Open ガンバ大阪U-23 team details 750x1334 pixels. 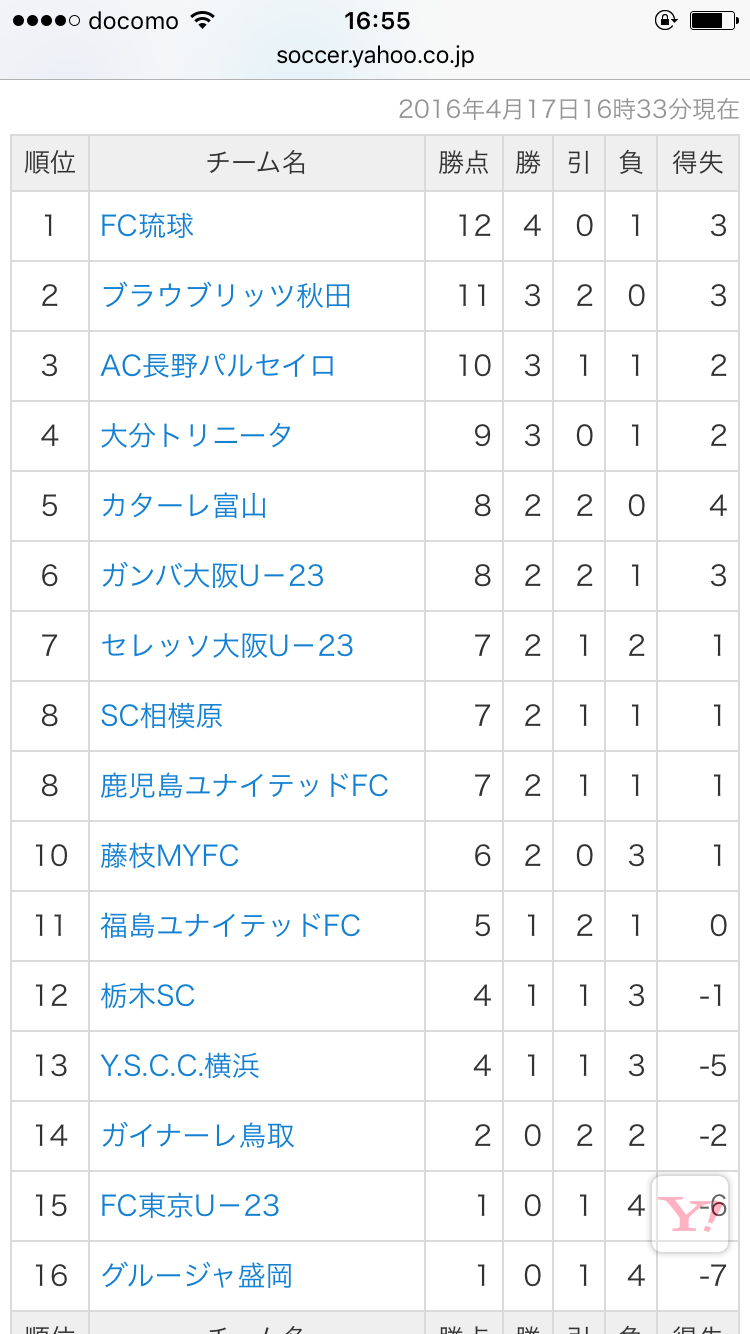[x=212, y=576]
